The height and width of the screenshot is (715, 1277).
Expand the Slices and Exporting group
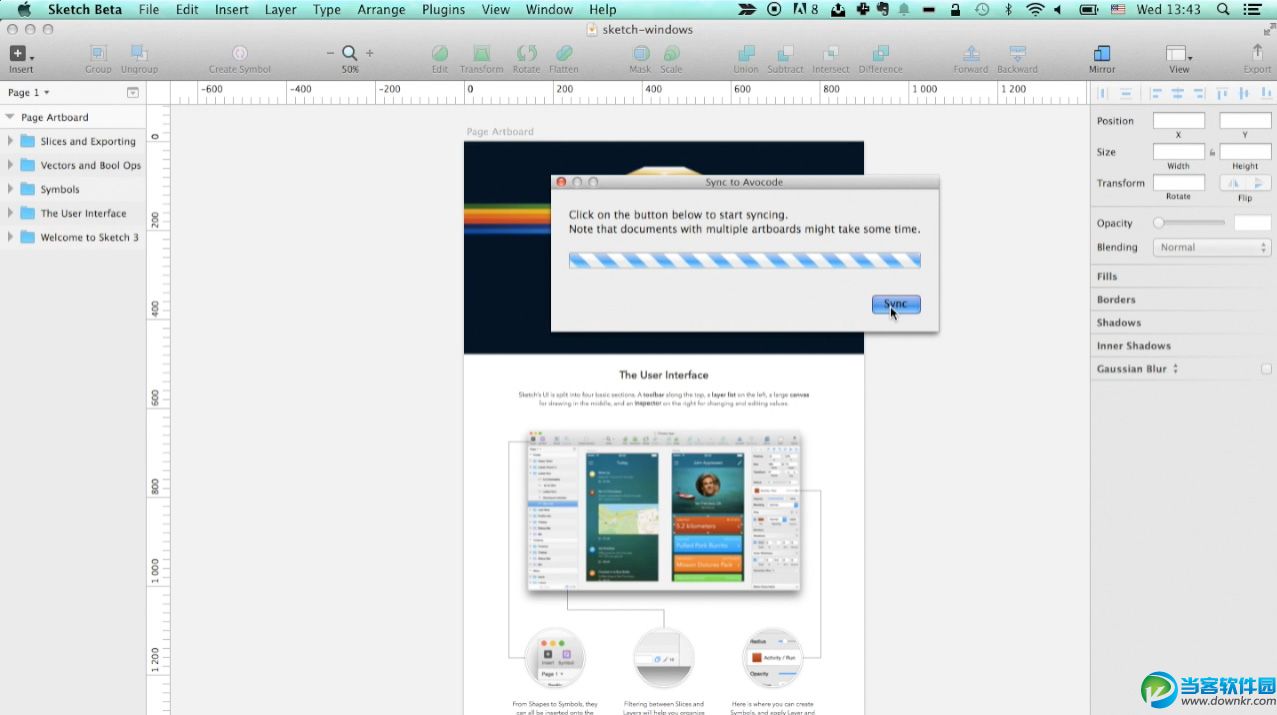point(11,141)
